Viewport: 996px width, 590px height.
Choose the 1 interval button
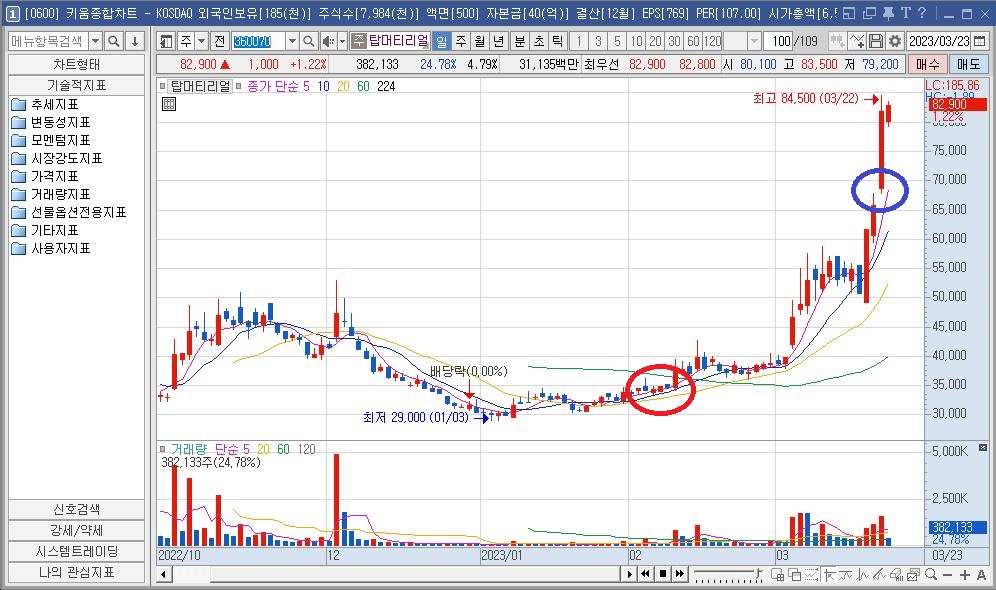tap(579, 41)
